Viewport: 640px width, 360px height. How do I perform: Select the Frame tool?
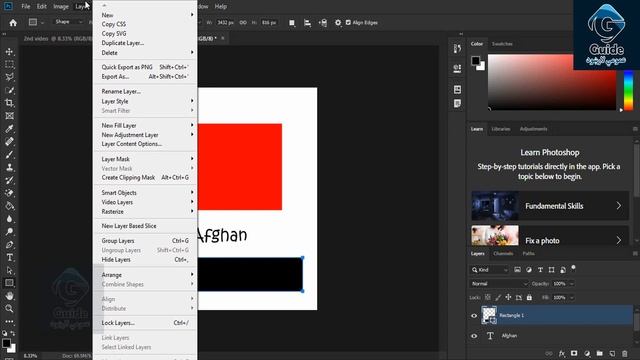(9, 116)
